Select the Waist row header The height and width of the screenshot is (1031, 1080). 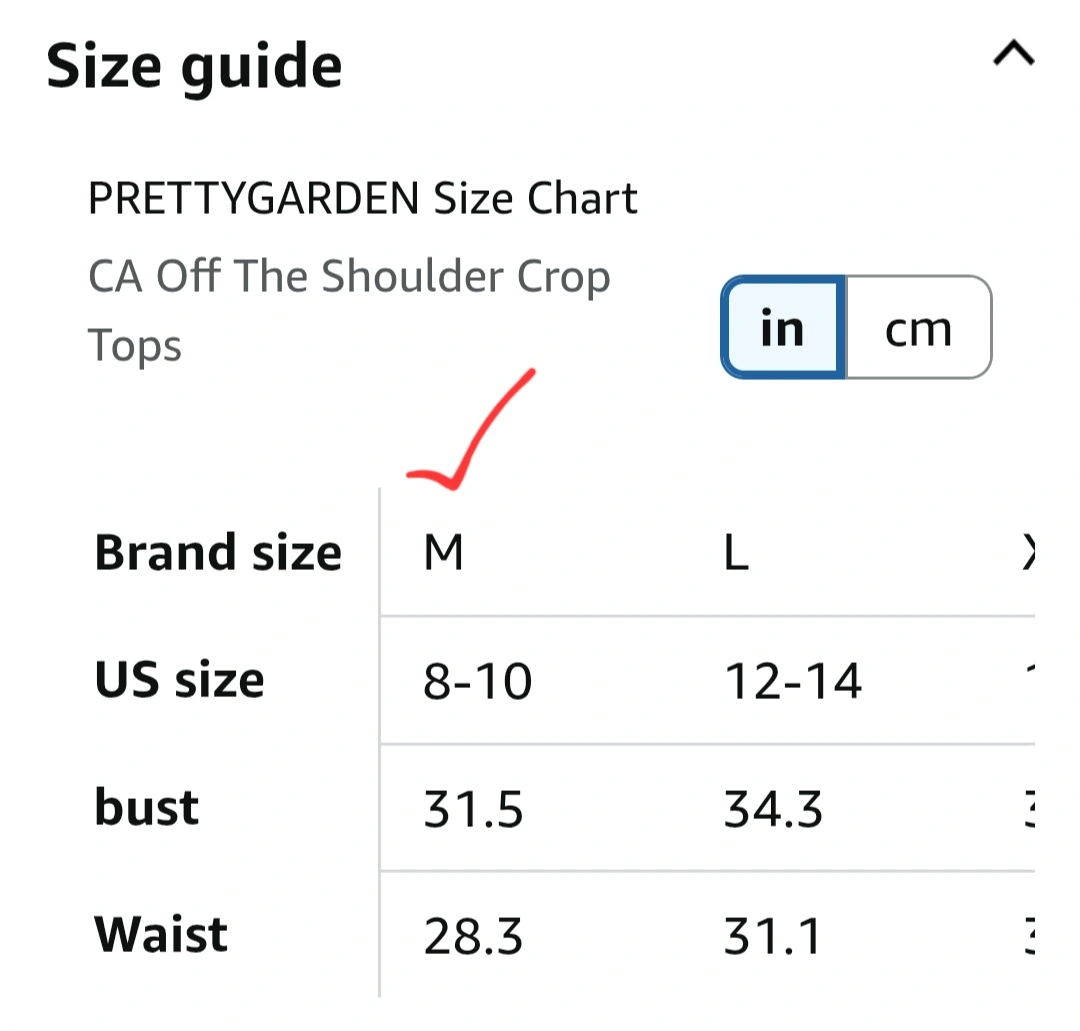point(161,935)
